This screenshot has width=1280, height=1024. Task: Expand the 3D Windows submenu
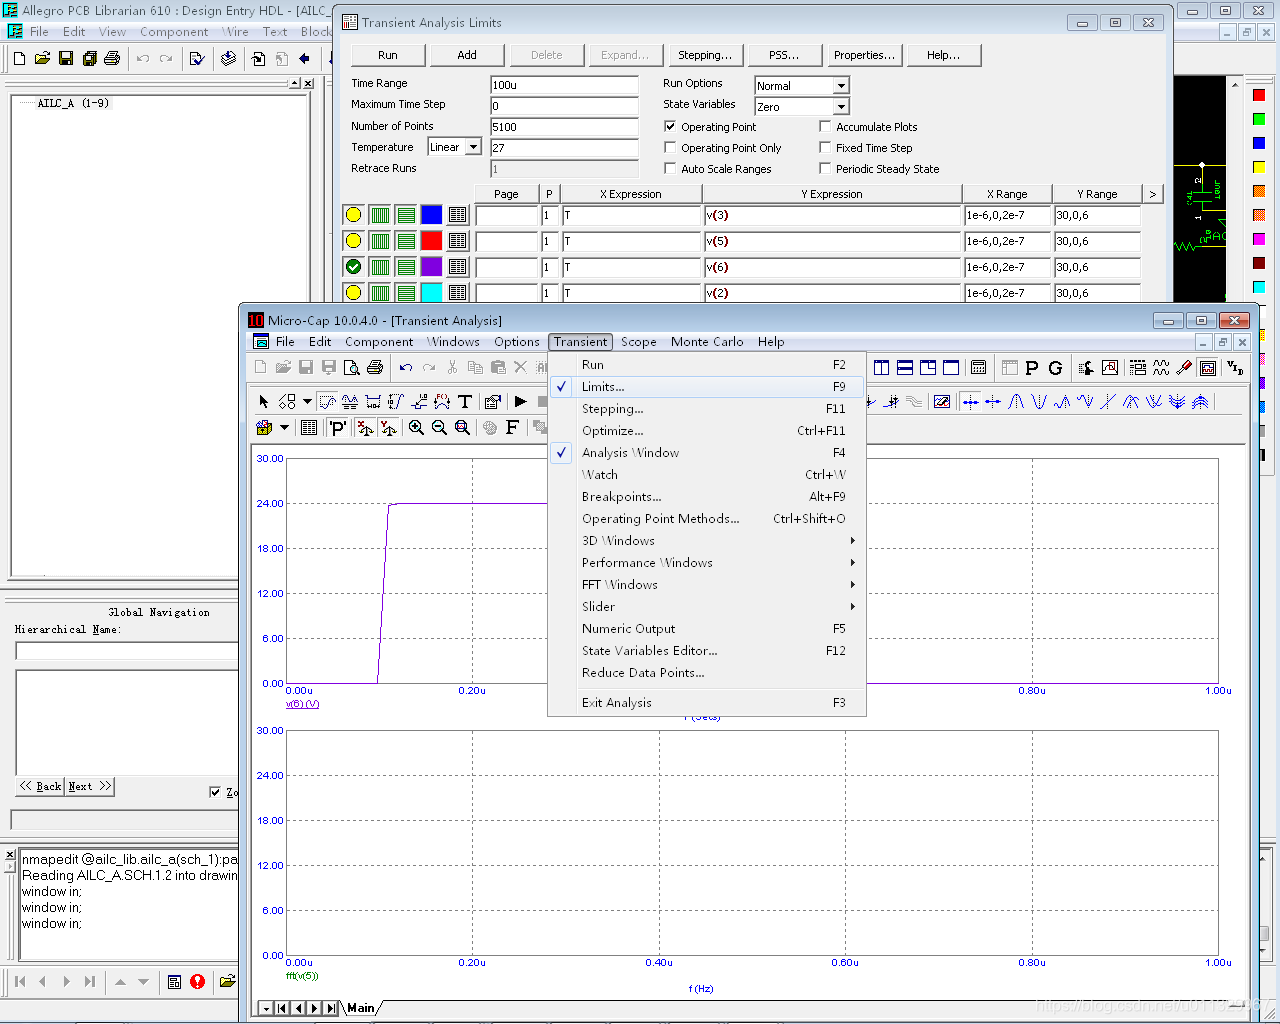[706, 541]
